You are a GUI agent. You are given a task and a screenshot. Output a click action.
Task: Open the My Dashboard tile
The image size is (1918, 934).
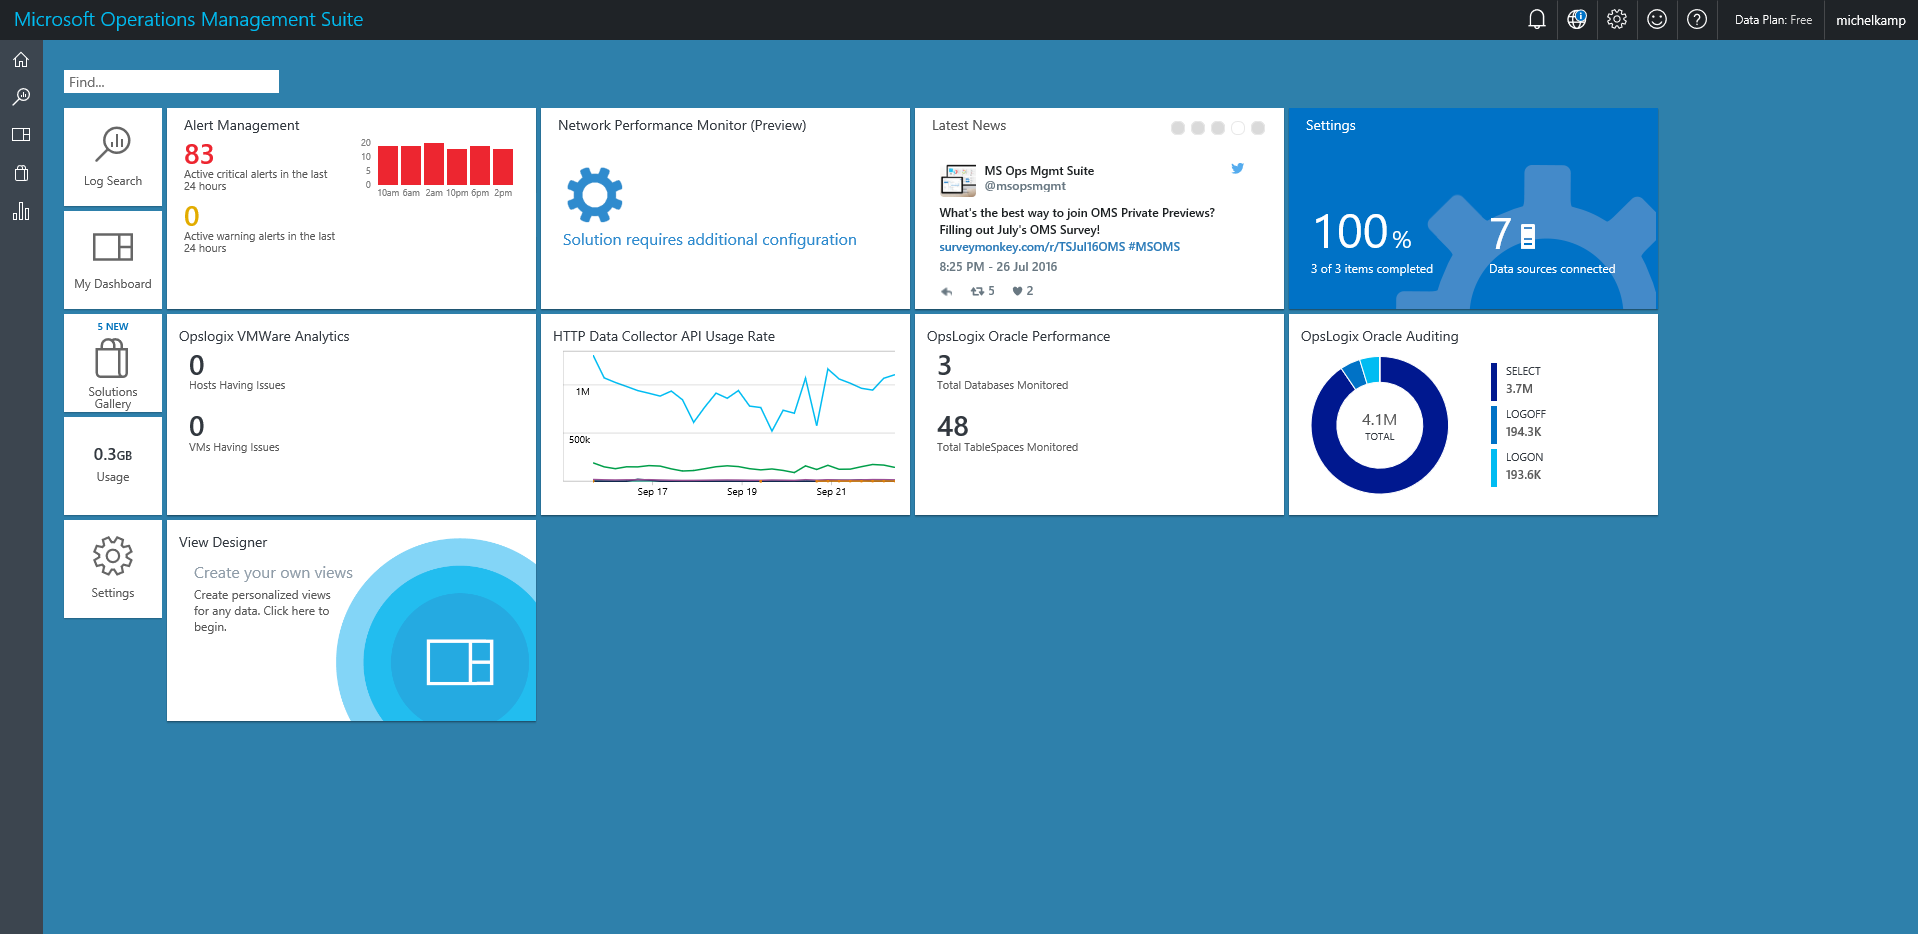113,260
